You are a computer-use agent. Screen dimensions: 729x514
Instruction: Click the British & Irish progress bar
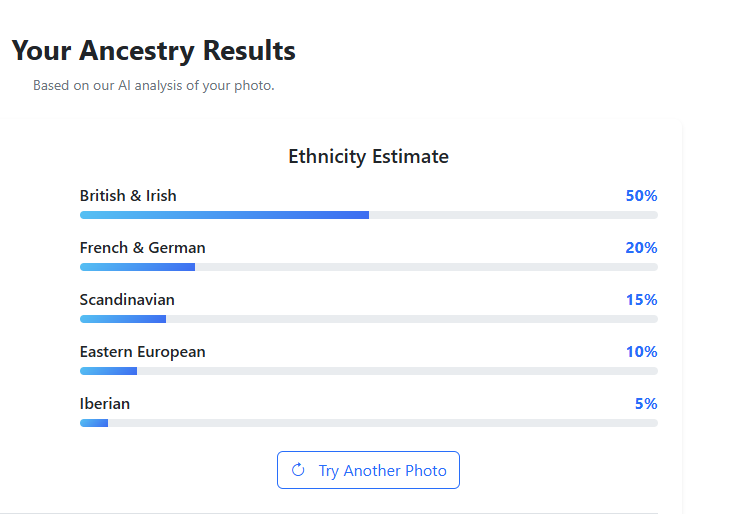point(368,215)
